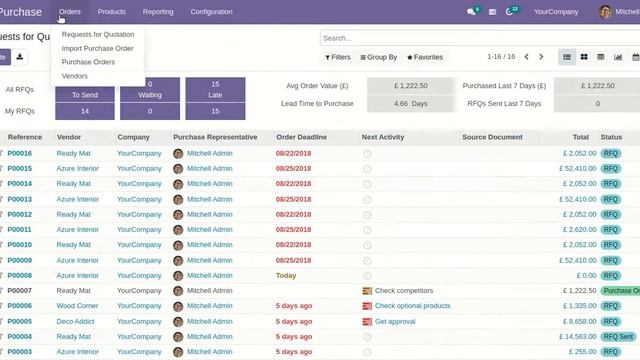Click My RFQs waiting count 0
Screen dimensions: 640x360
150,111
